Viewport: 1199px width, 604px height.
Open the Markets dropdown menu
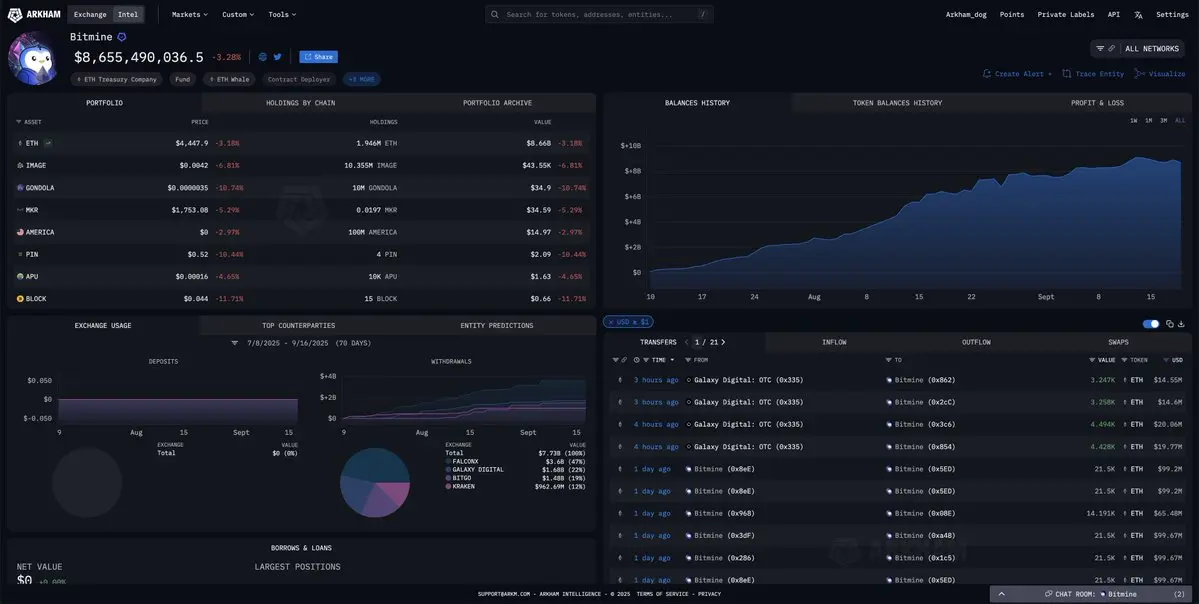190,15
